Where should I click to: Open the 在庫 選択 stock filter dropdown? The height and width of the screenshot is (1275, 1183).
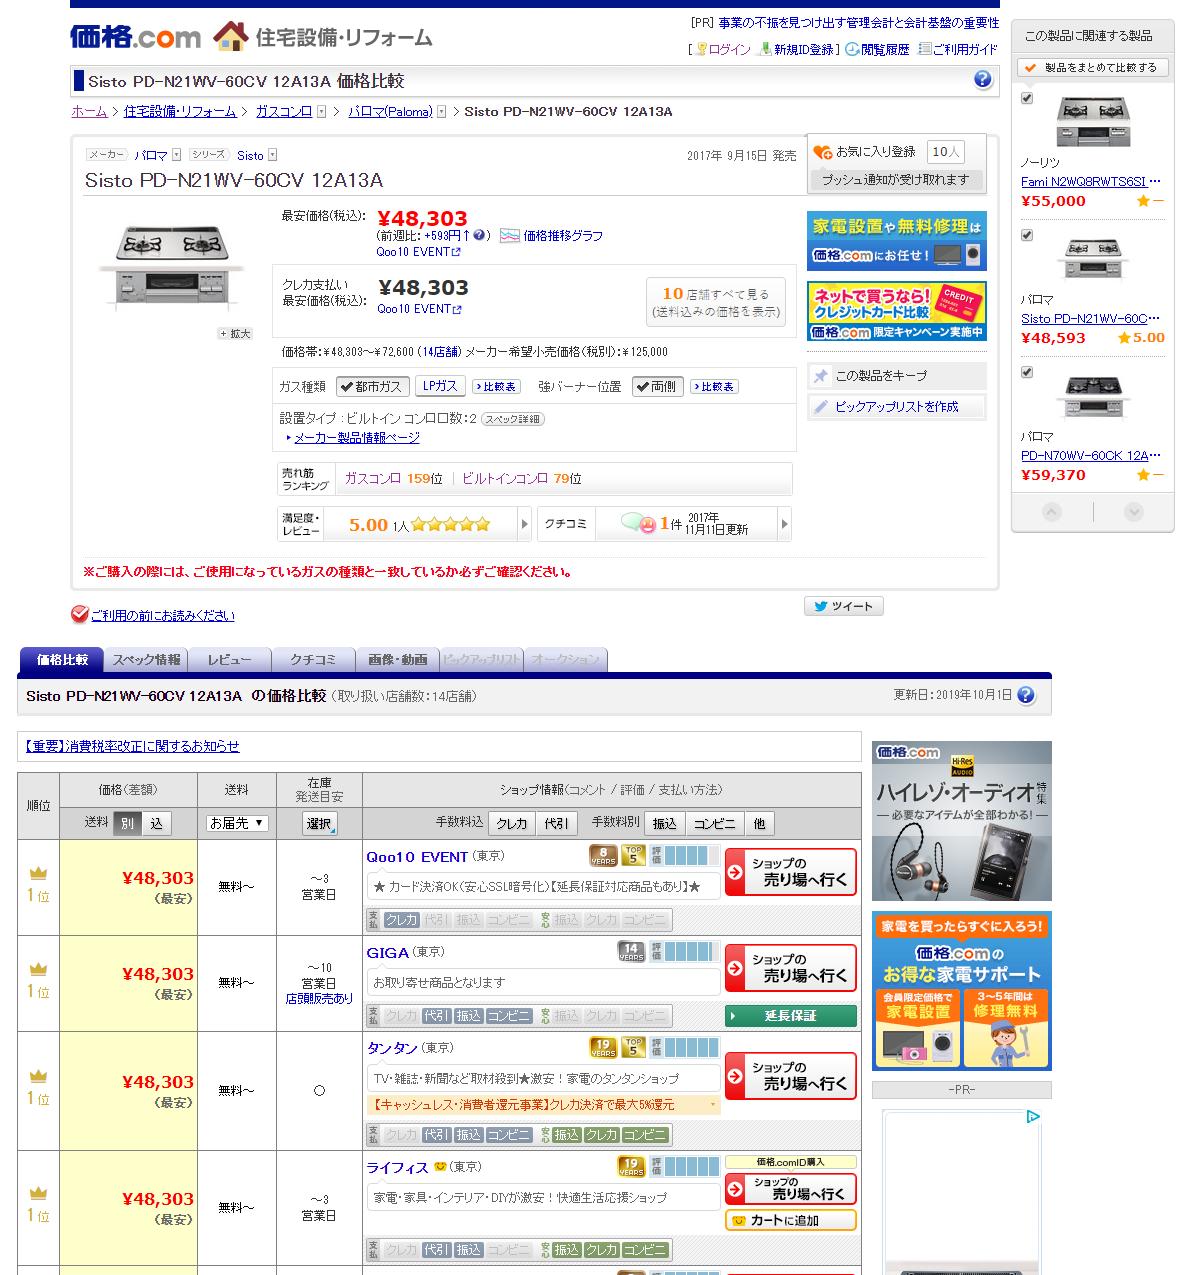320,823
